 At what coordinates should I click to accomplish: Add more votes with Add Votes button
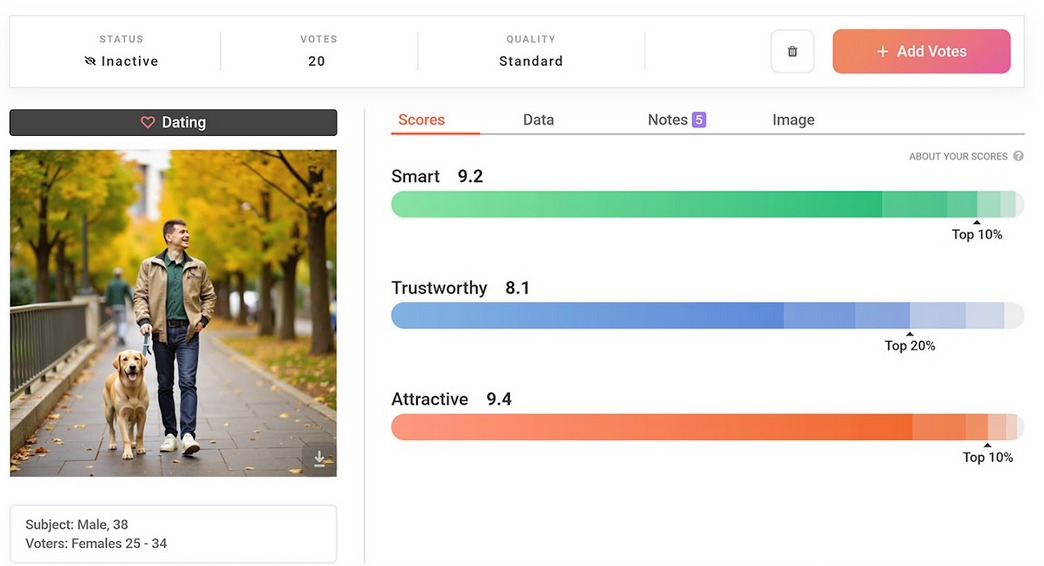click(x=921, y=51)
